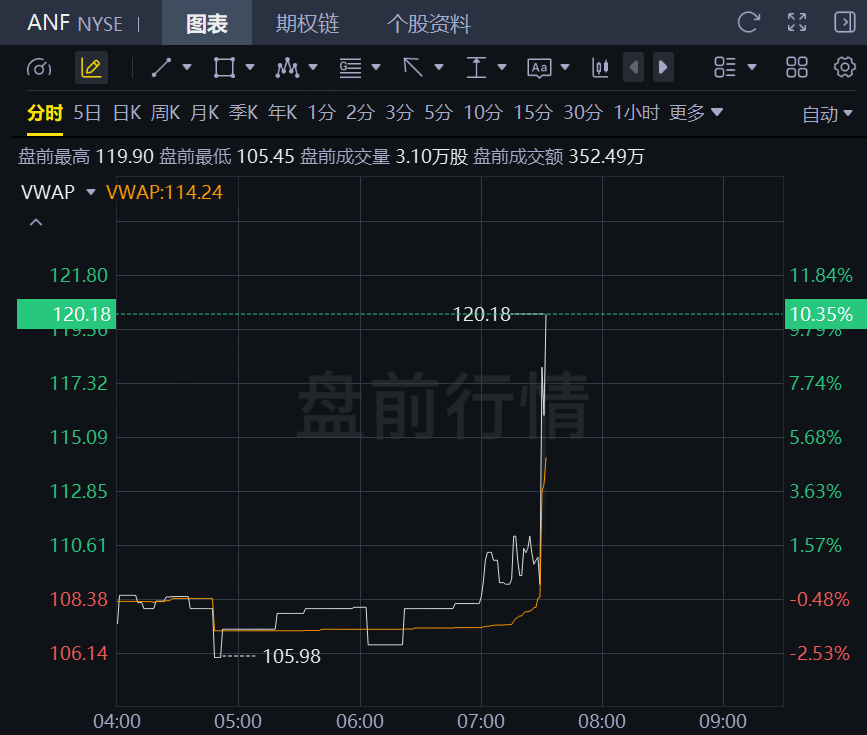Open the 个股资料 tab
867x735 pixels.
click(429, 23)
